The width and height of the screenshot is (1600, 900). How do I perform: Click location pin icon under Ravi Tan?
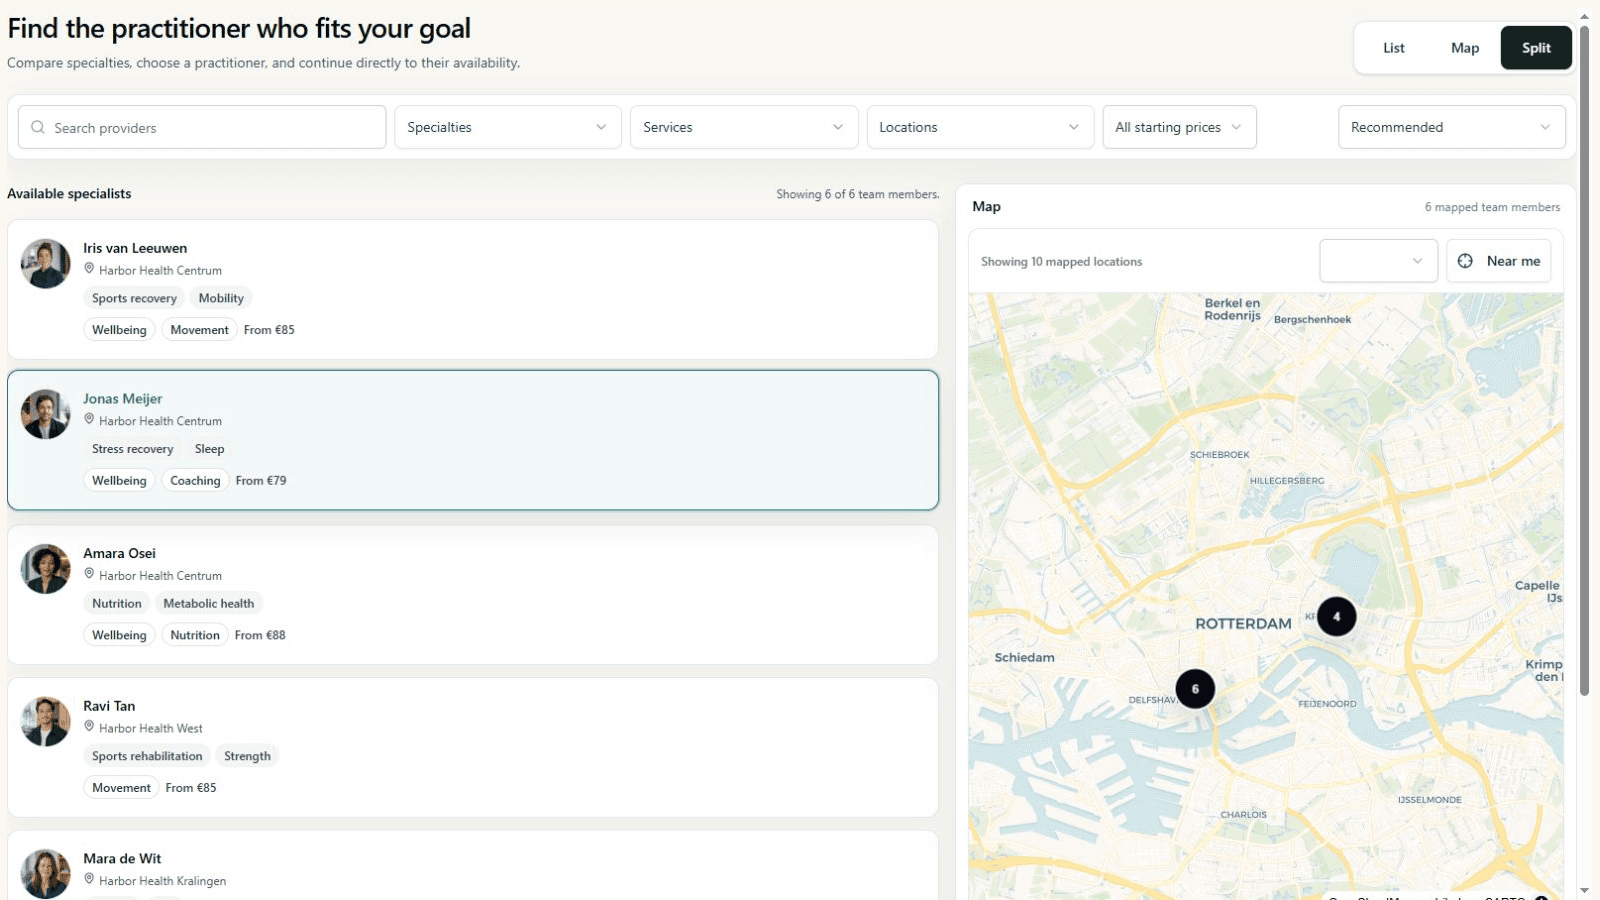[89, 727]
